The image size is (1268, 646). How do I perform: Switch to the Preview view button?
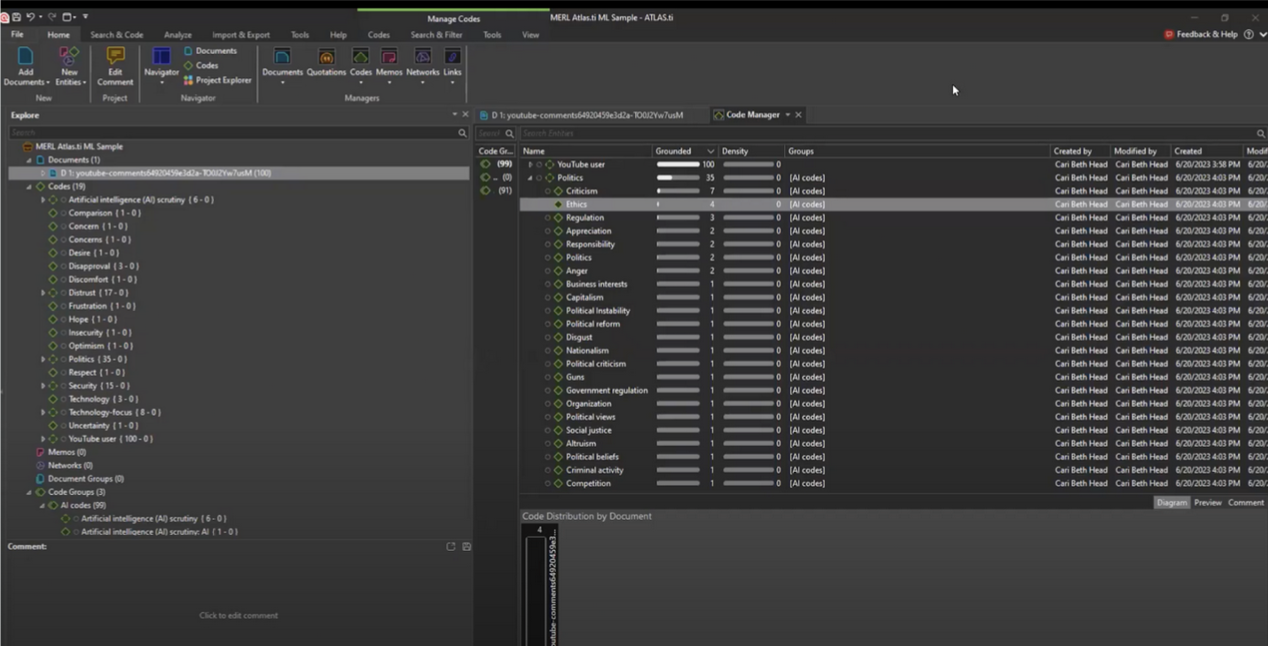click(x=1207, y=503)
